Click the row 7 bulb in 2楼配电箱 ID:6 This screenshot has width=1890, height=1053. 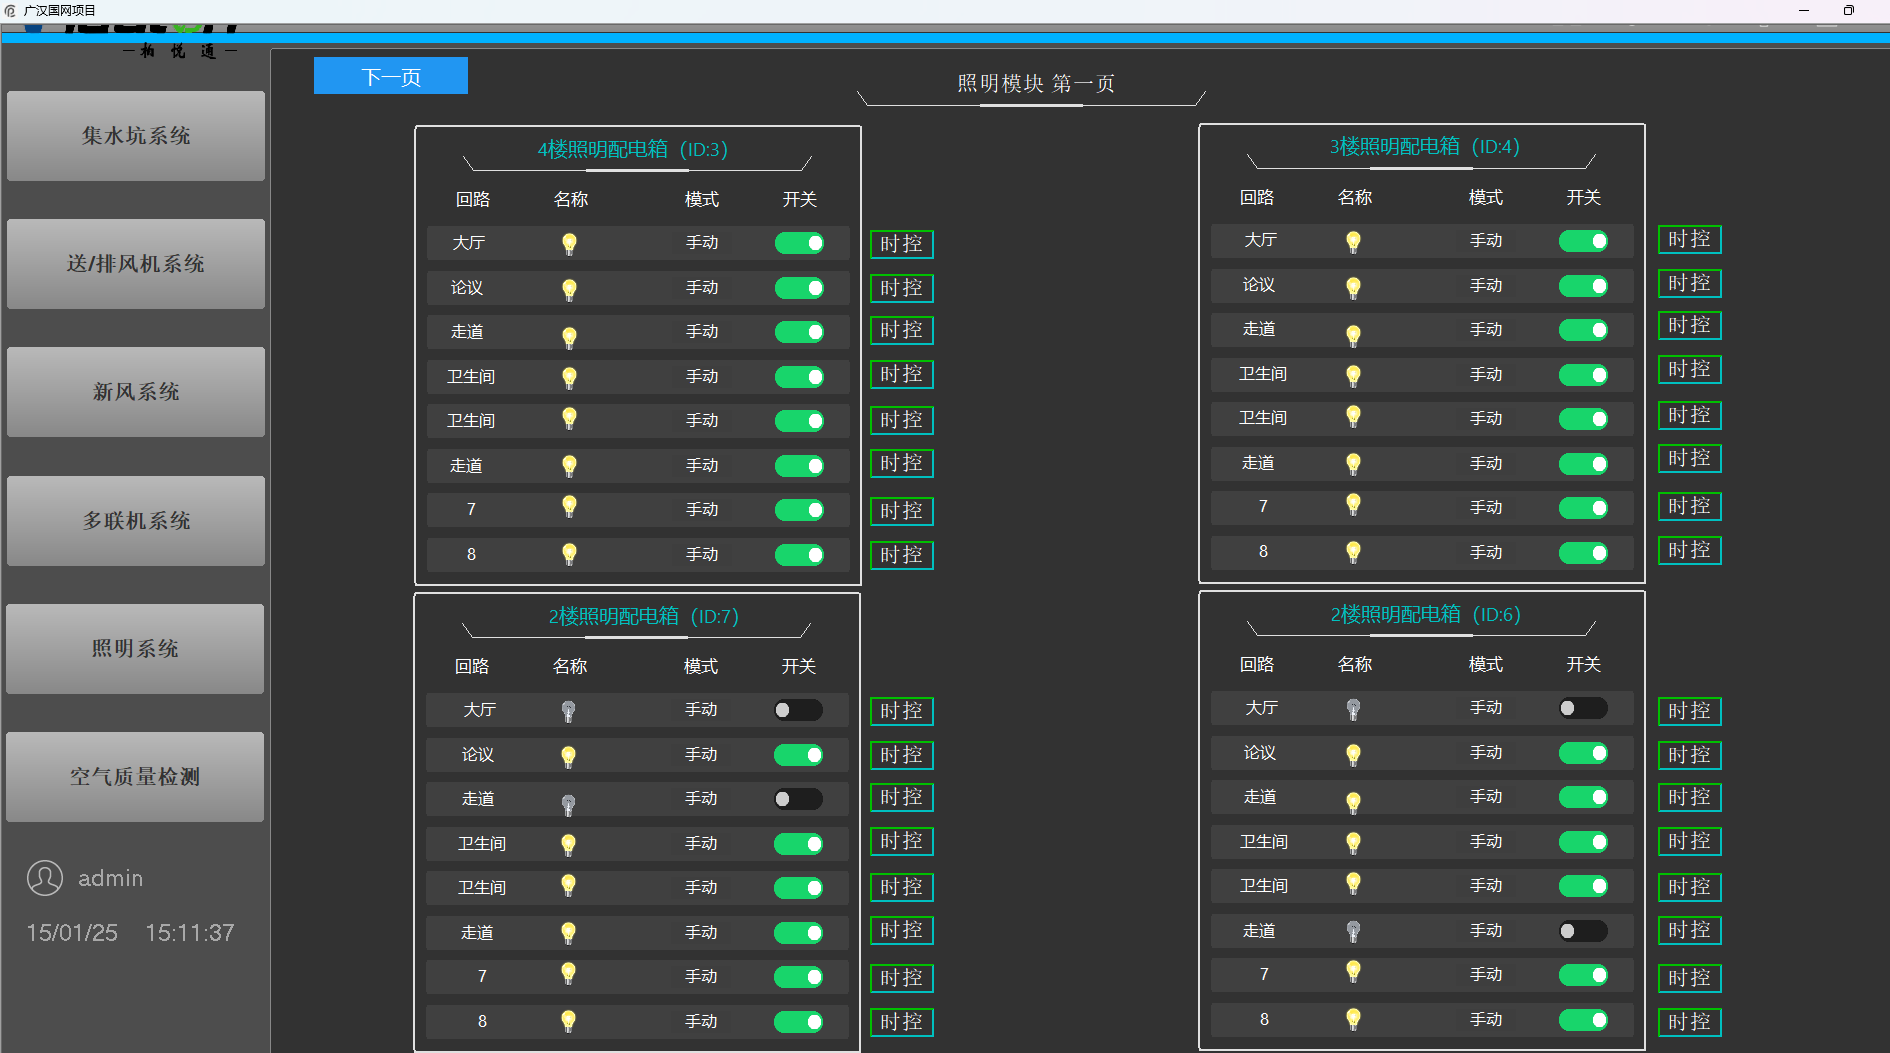[1353, 971]
